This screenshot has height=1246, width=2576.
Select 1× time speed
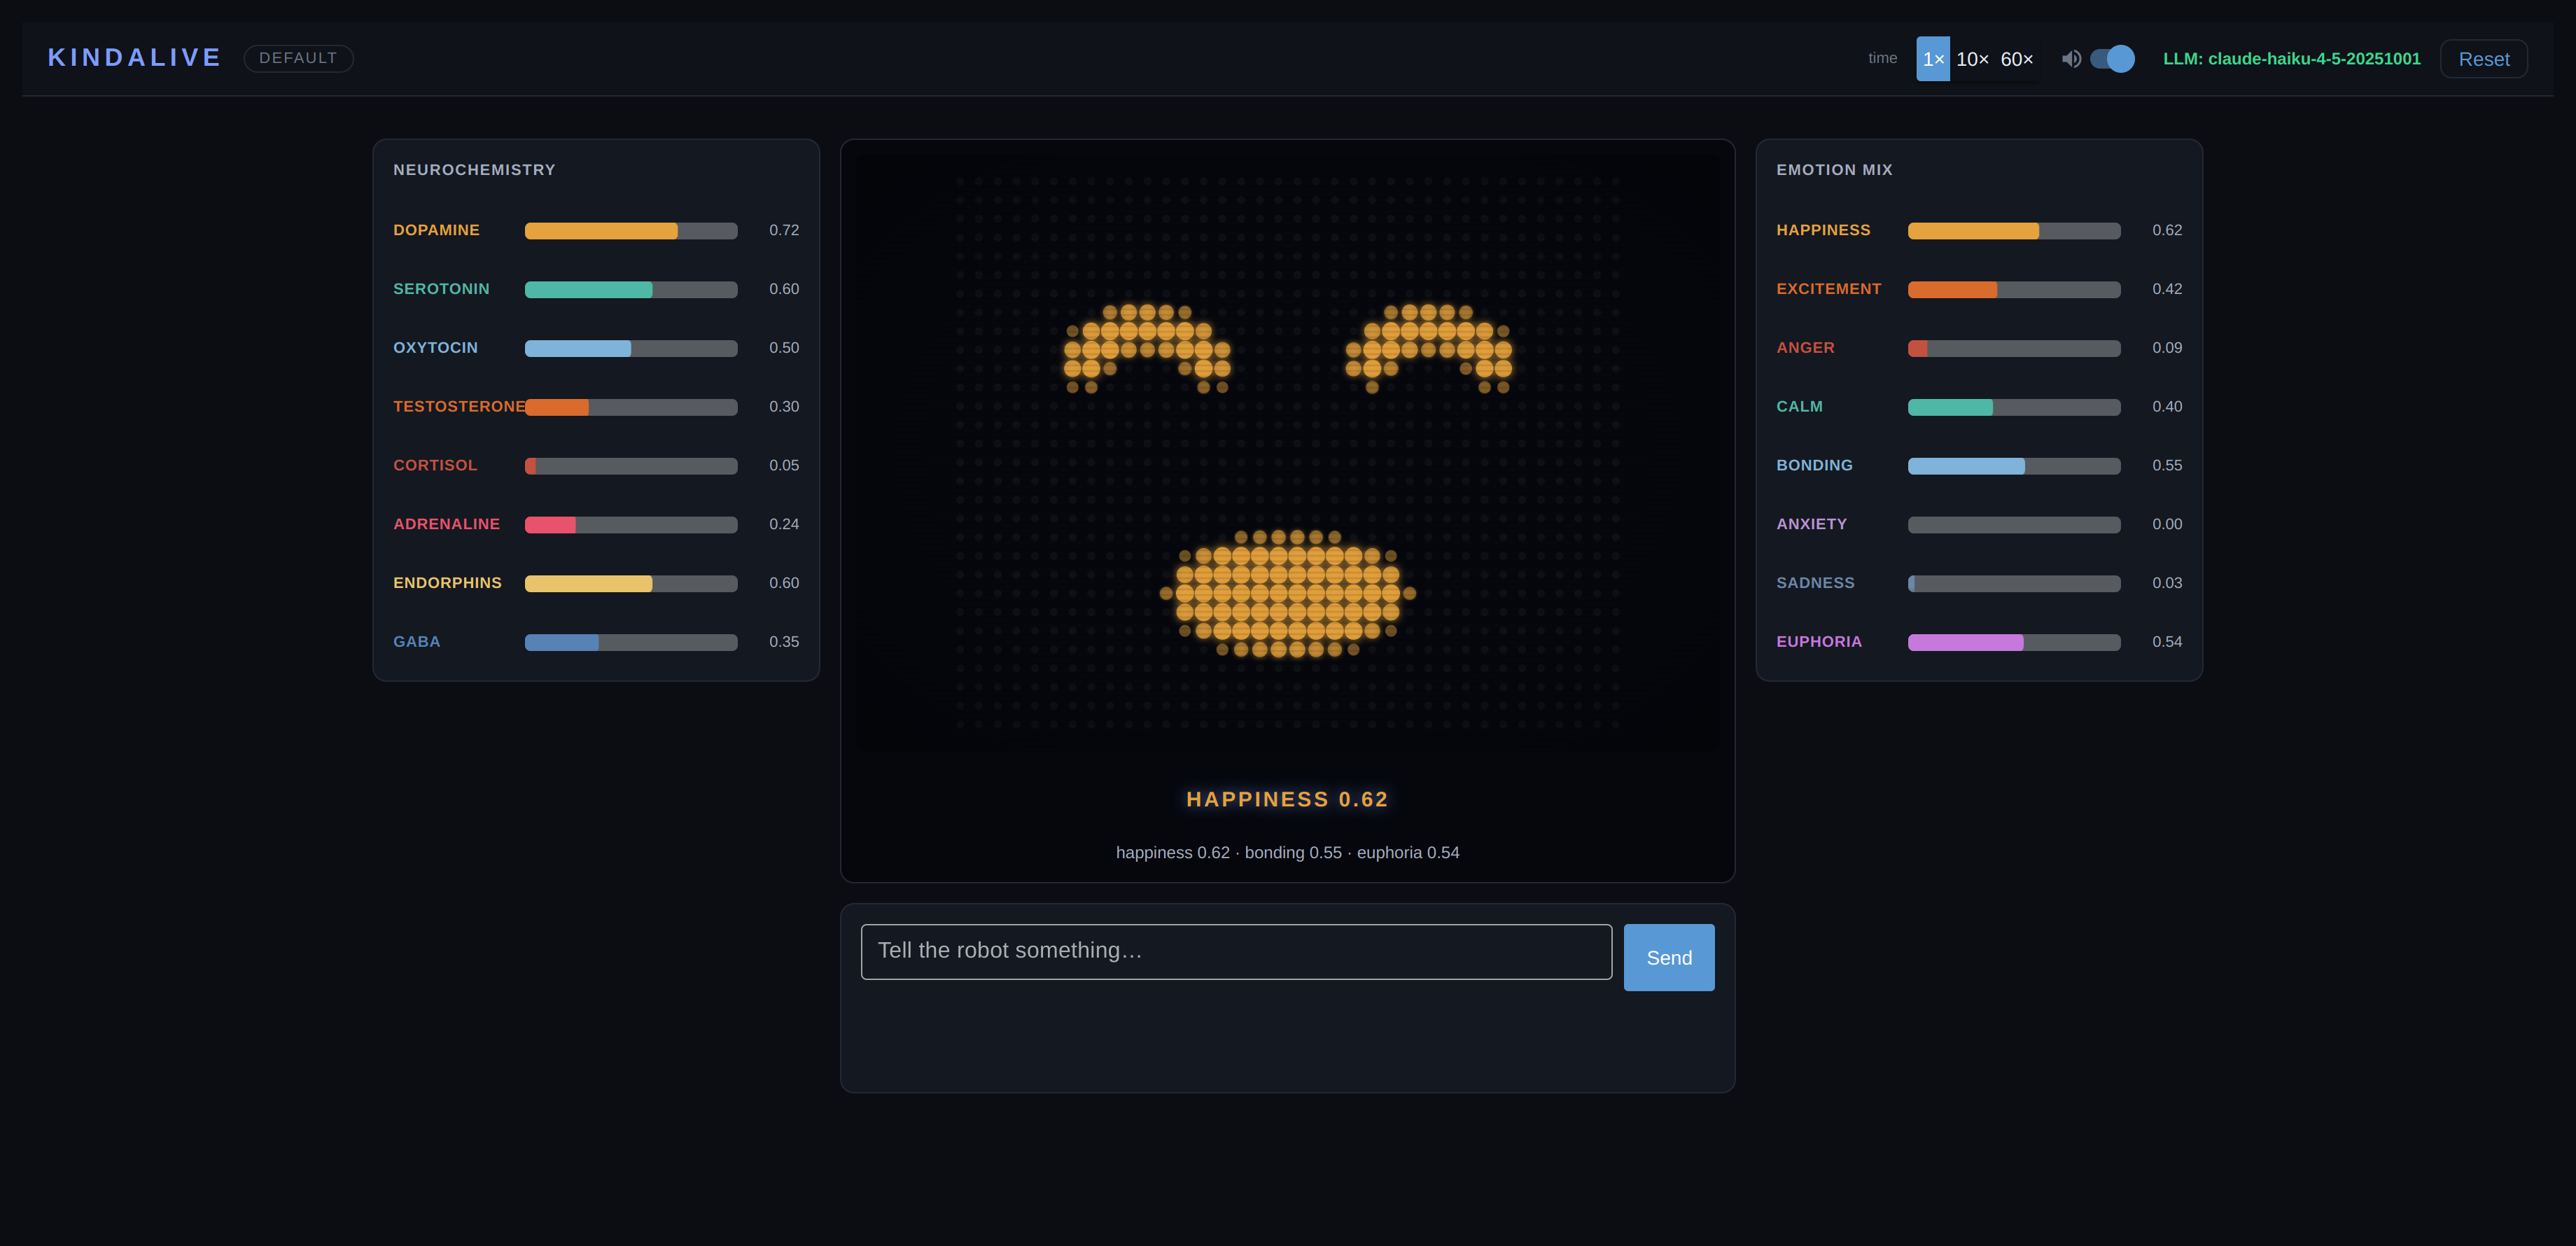[x=1933, y=59]
